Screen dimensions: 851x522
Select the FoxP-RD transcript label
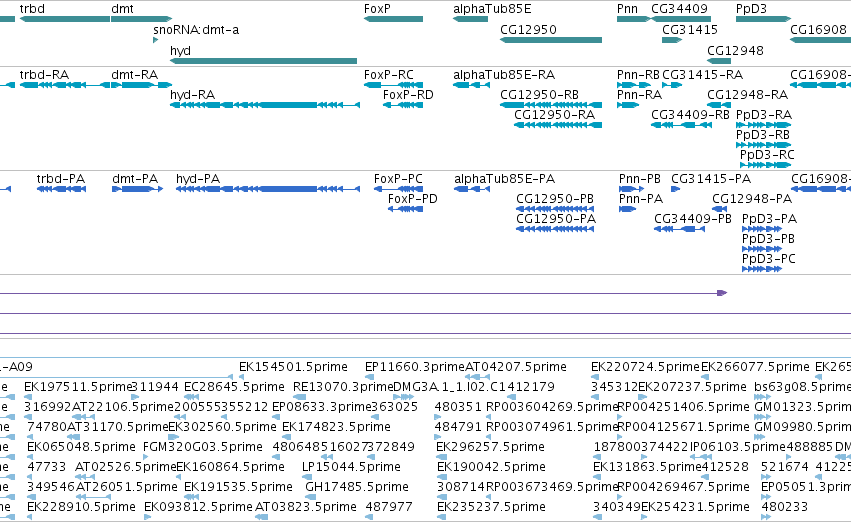click(x=408, y=95)
